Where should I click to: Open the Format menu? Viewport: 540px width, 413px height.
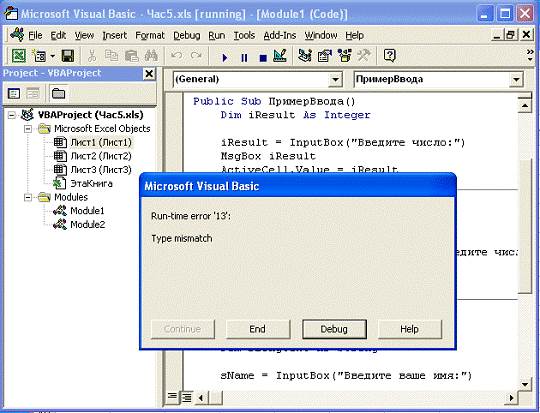[x=150, y=35]
